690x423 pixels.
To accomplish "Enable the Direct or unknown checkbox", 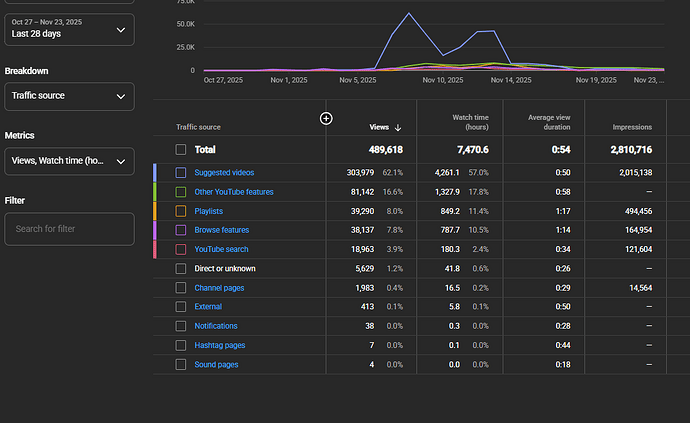I will pyautogui.click(x=181, y=268).
